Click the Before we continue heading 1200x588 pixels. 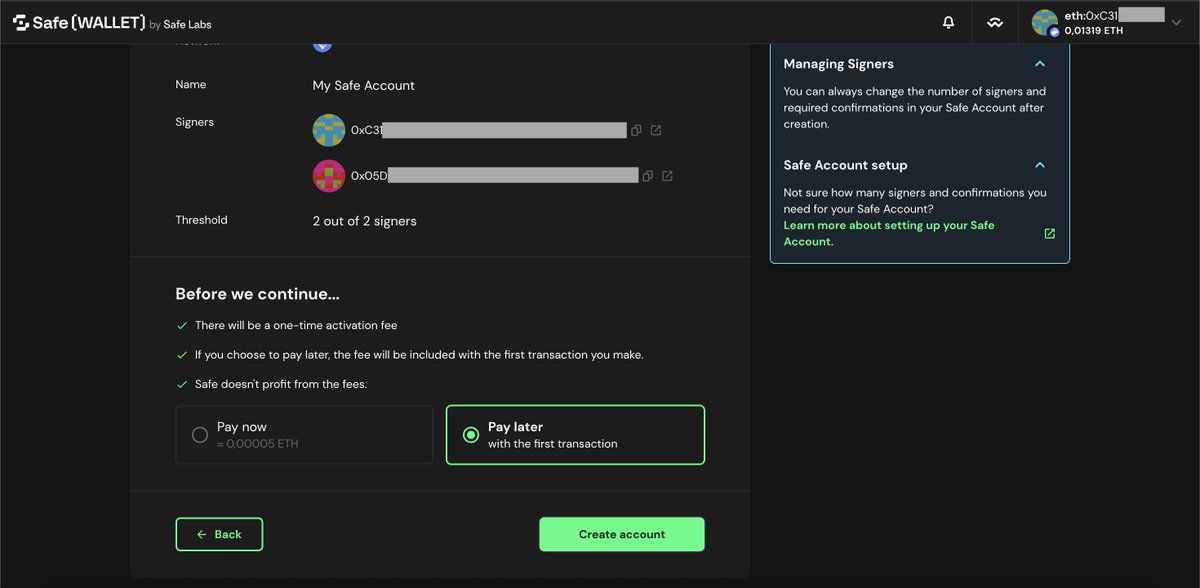coord(257,294)
